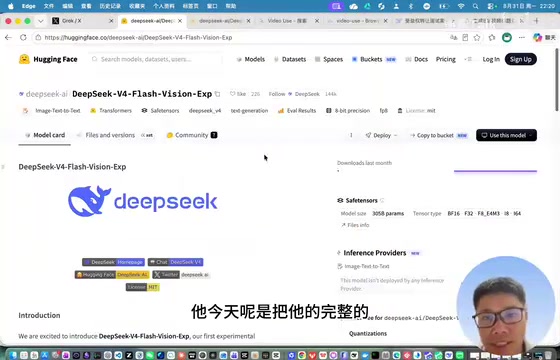The width and height of the screenshot is (560, 360).
Task: Reload the page with the refresh icon
Action: 23,38
